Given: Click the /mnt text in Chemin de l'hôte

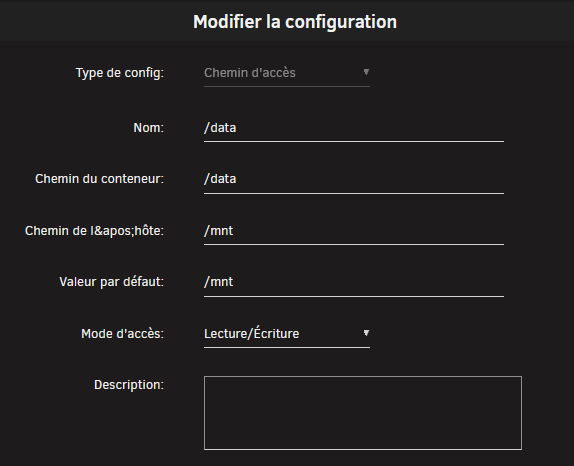Looking at the screenshot, I should (x=219, y=231).
